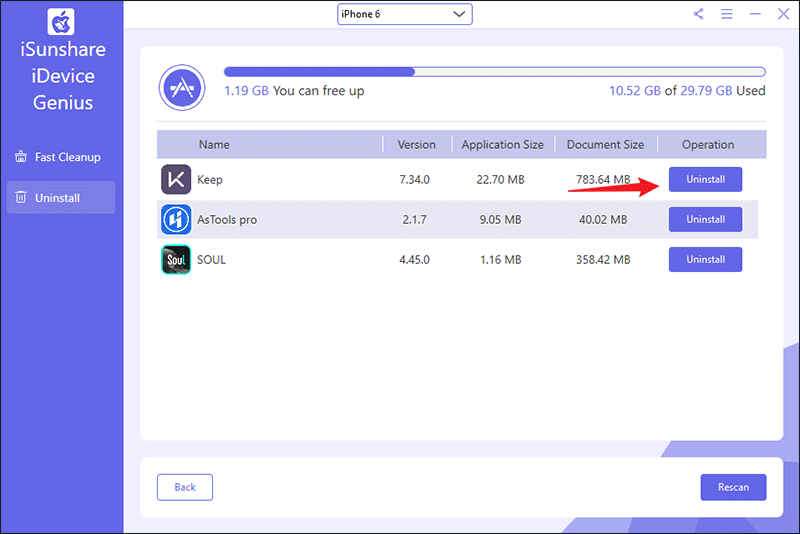
Task: Click the share icon in title bar
Action: click(x=698, y=14)
